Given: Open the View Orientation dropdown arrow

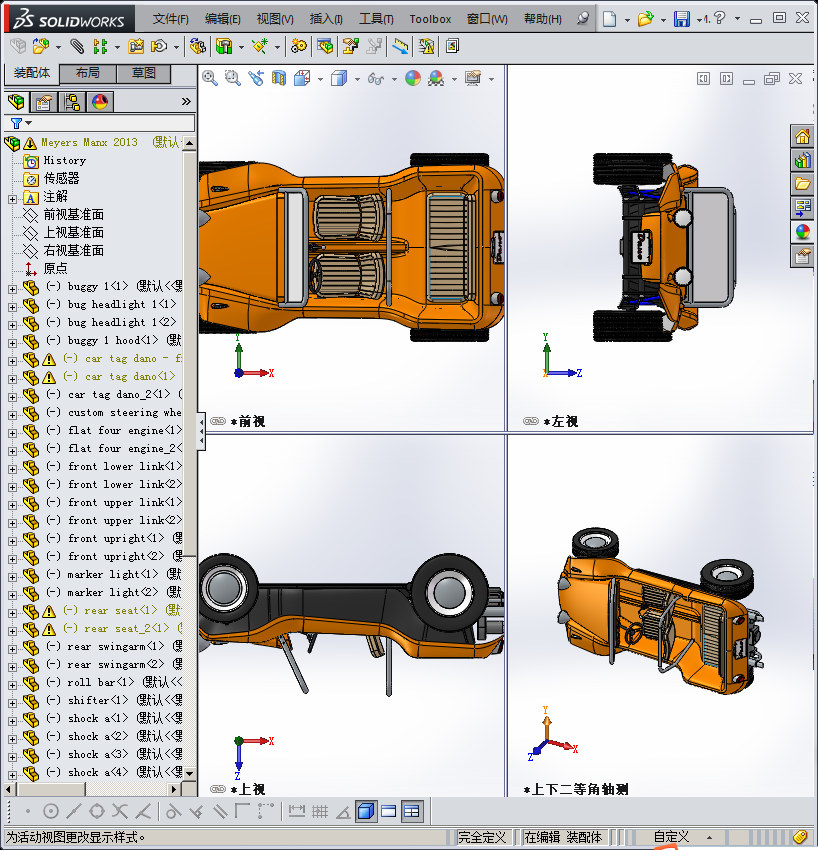Looking at the screenshot, I should pyautogui.click(x=320, y=79).
